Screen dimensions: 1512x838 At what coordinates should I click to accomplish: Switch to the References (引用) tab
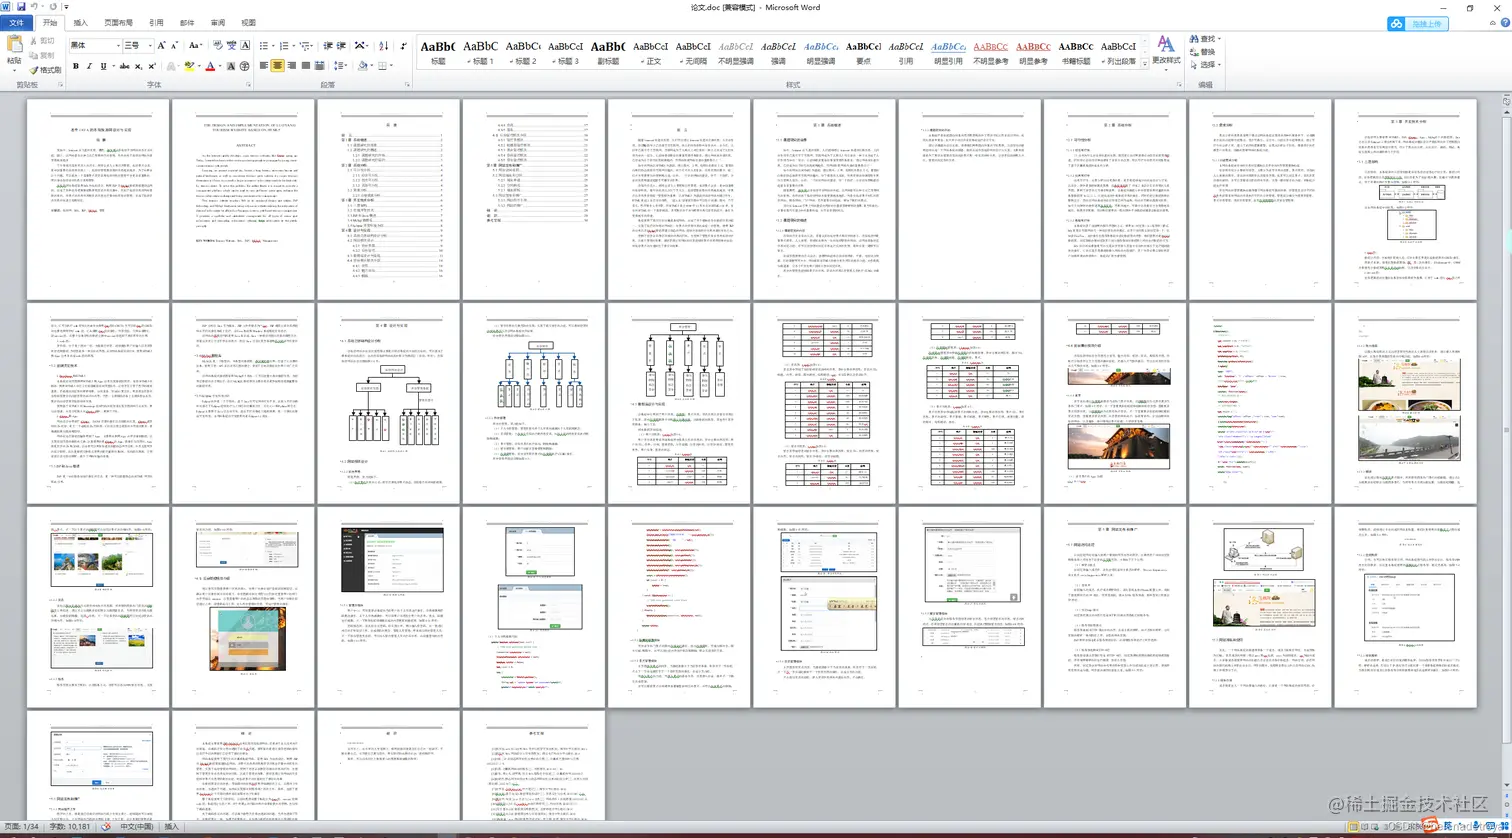tap(156, 22)
